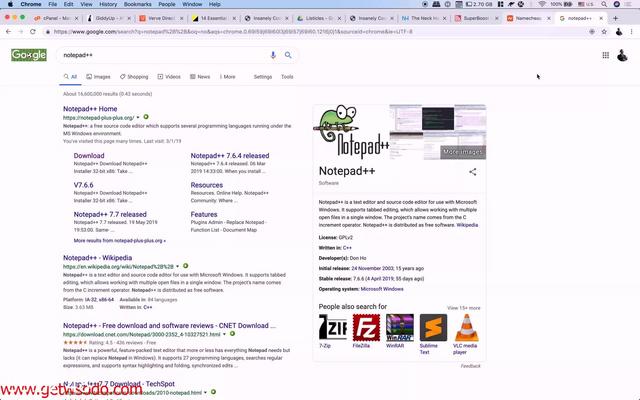
Task: Open Spotlight search in the menu bar
Action: tap(604, 4)
